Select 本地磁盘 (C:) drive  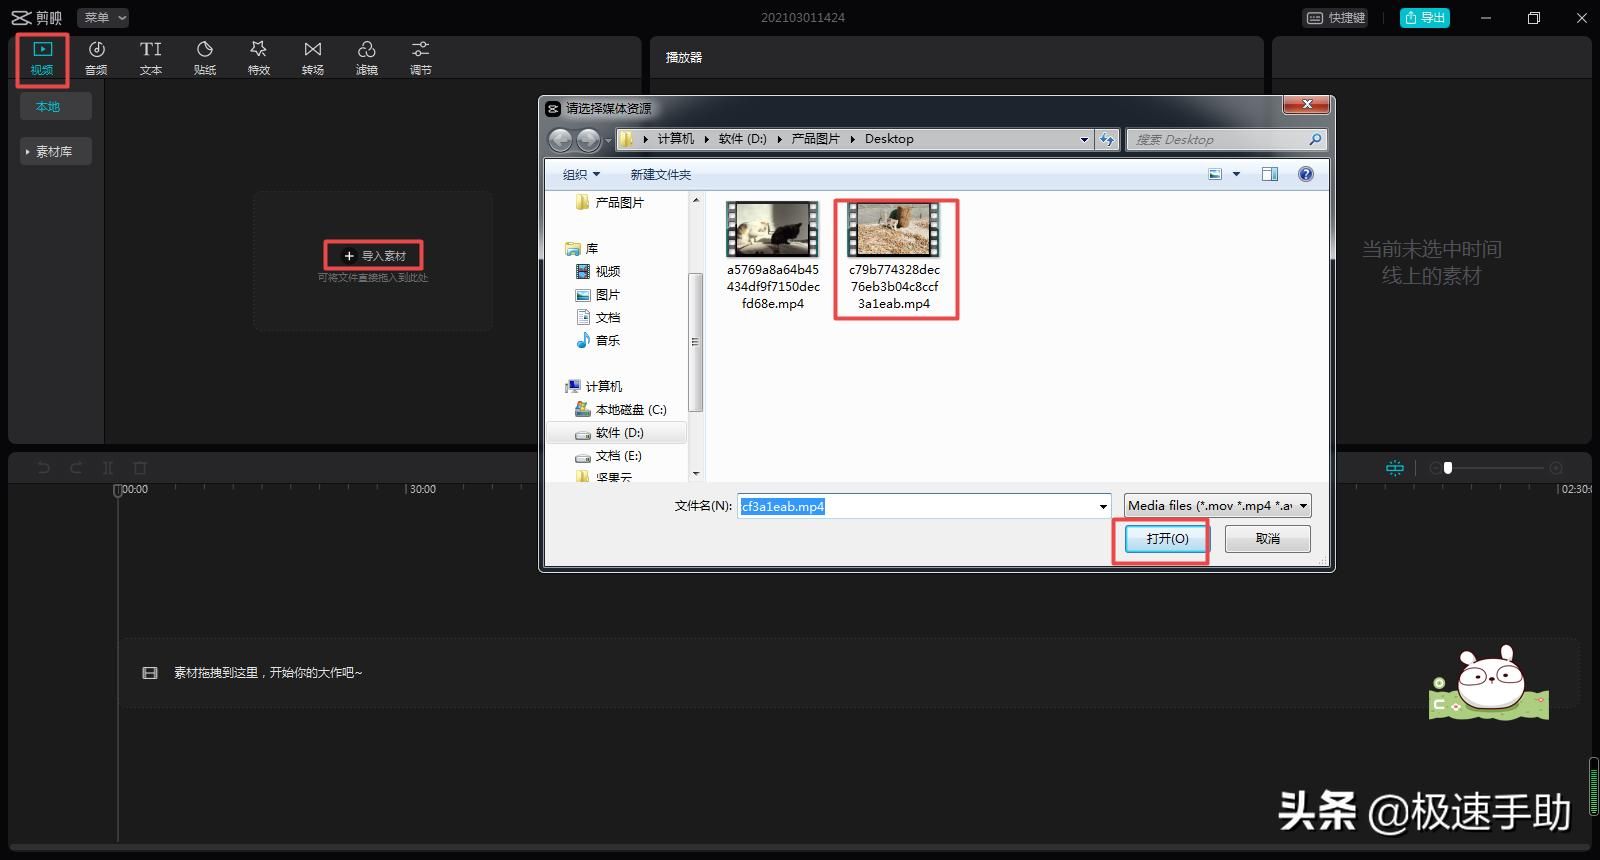tap(621, 409)
